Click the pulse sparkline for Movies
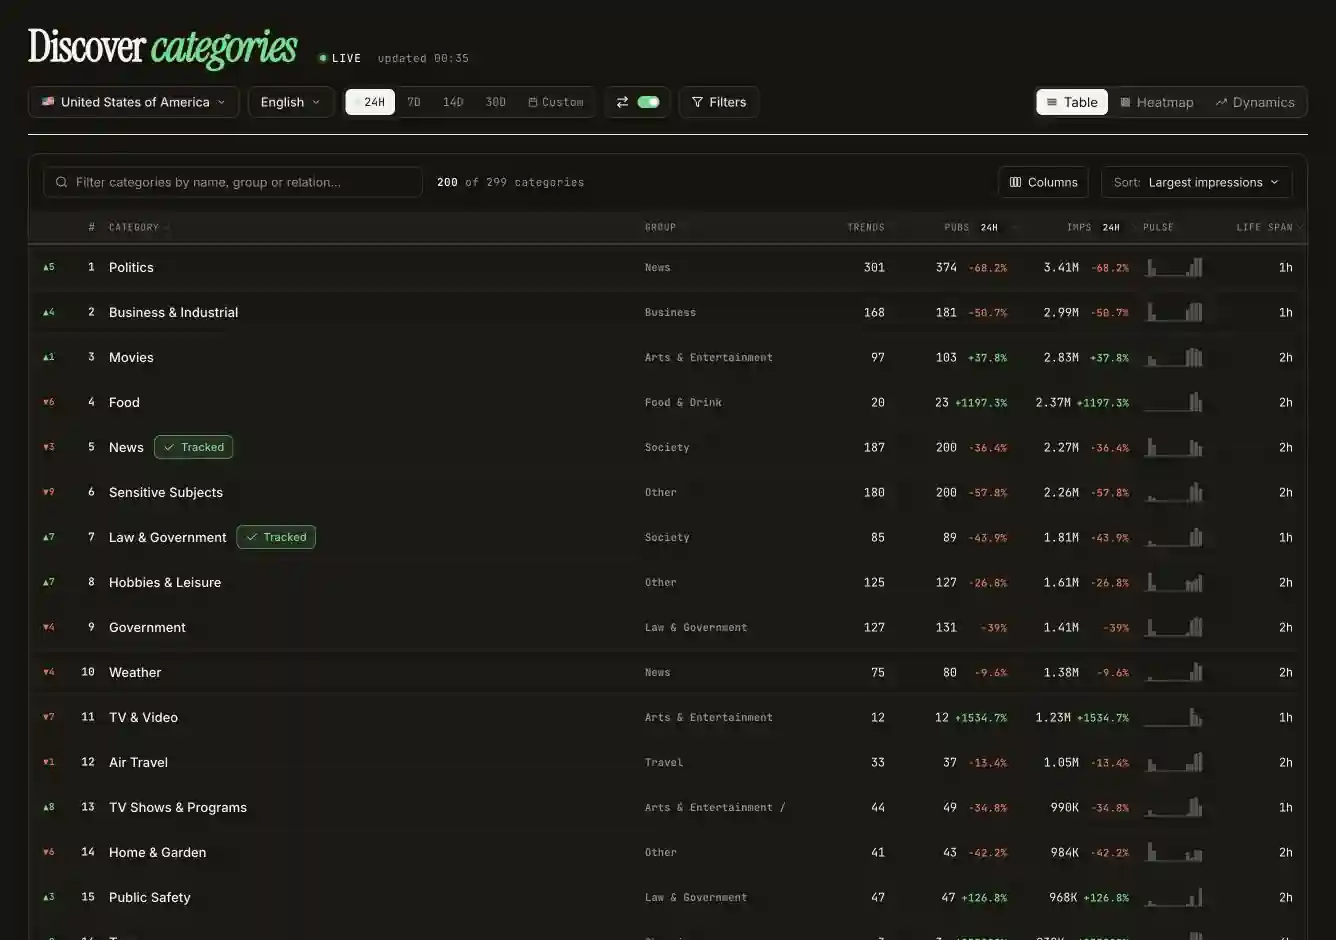Screen dimensions: 1336x940 tap(1173, 357)
